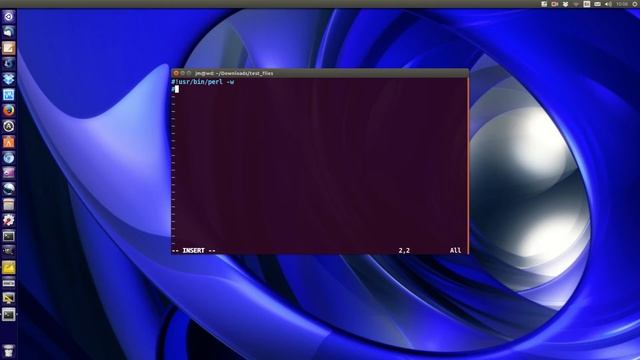Maximize the terminal window
Screen dimensions: 640x360
tap(189, 73)
